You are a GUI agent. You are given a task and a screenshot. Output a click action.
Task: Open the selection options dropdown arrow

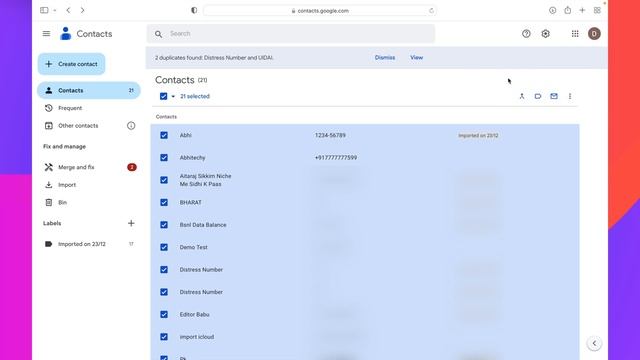coord(173,96)
